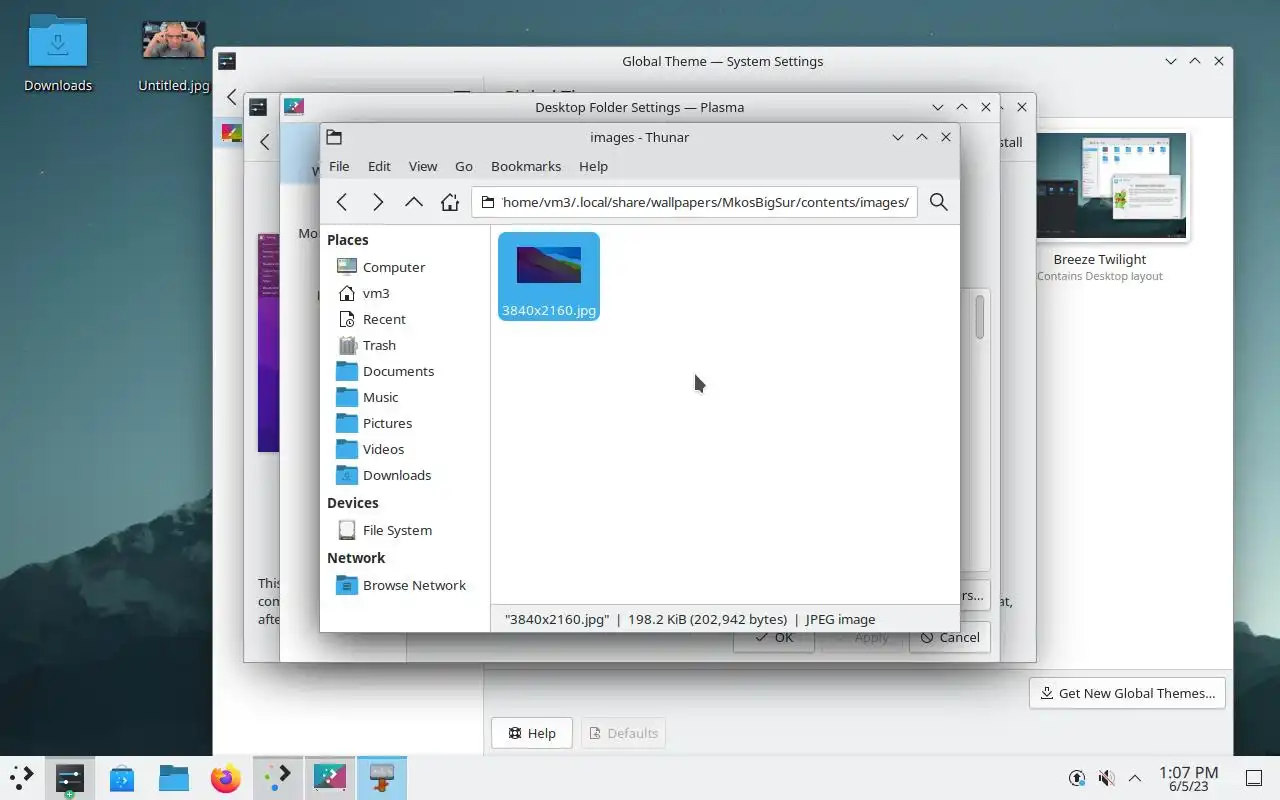1280x800 pixels.
Task: Open the file manager from taskbar
Action: [174, 777]
